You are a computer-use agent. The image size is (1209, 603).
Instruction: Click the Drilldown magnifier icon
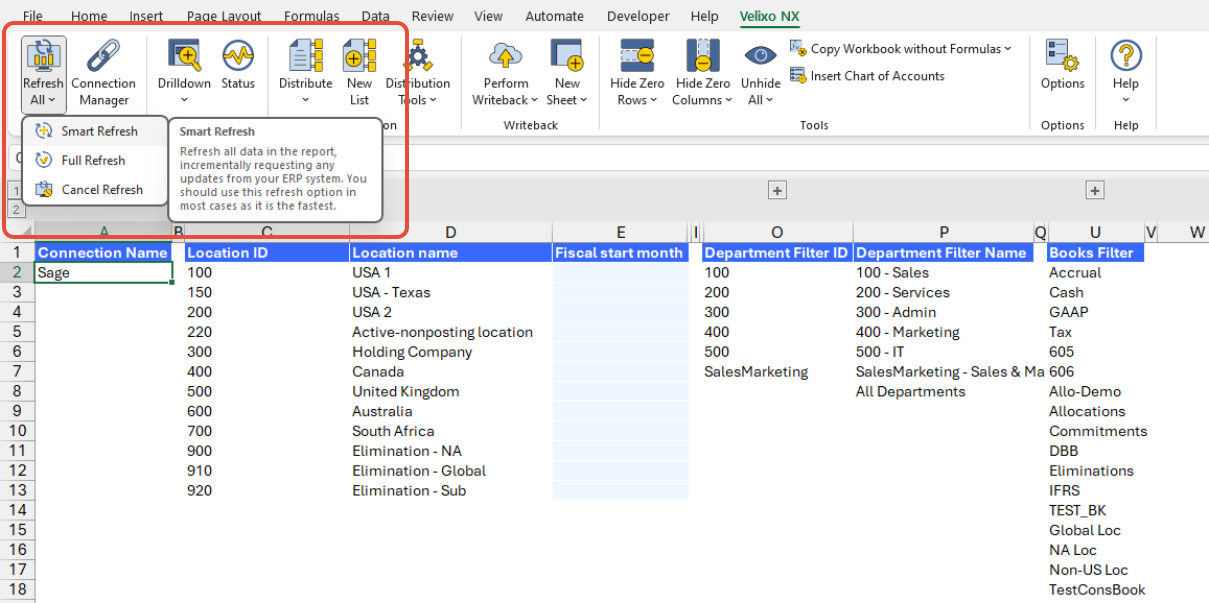tap(184, 55)
